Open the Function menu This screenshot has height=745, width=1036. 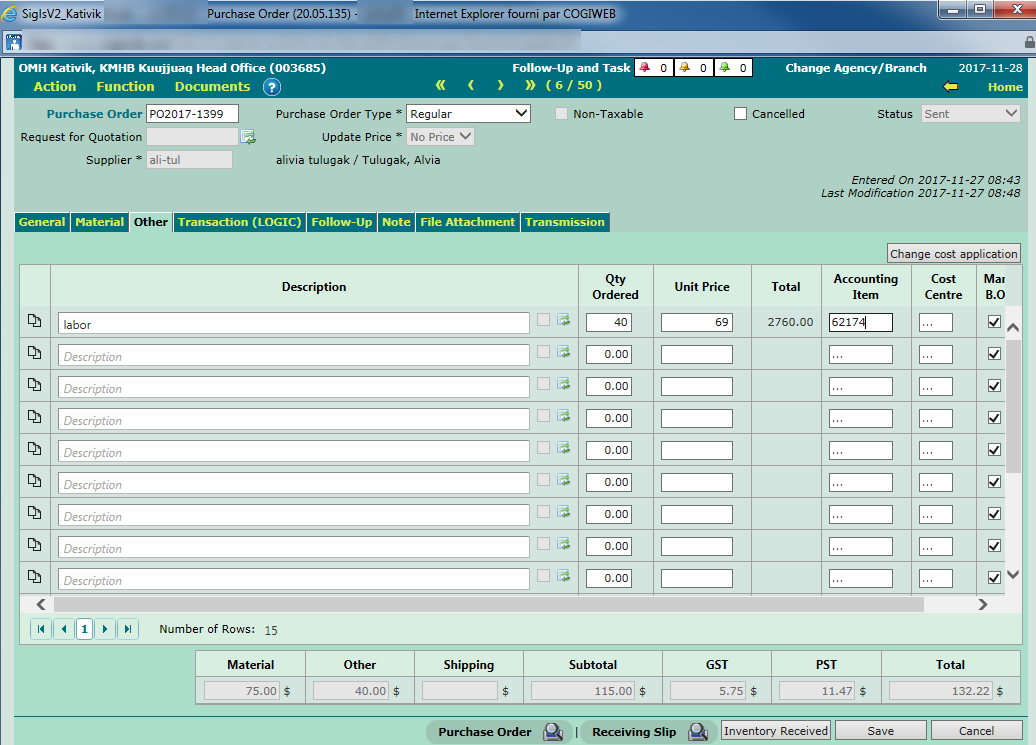point(125,87)
